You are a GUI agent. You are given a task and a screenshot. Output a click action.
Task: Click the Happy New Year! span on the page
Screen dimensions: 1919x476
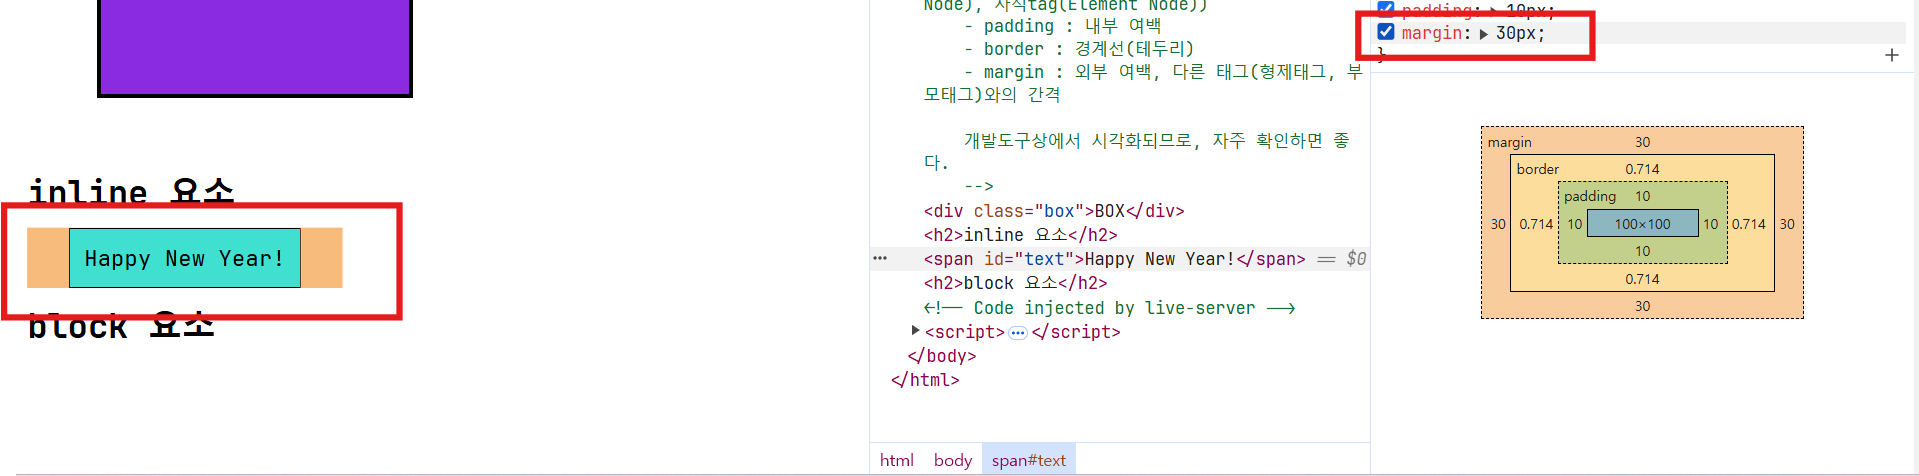[185, 258]
